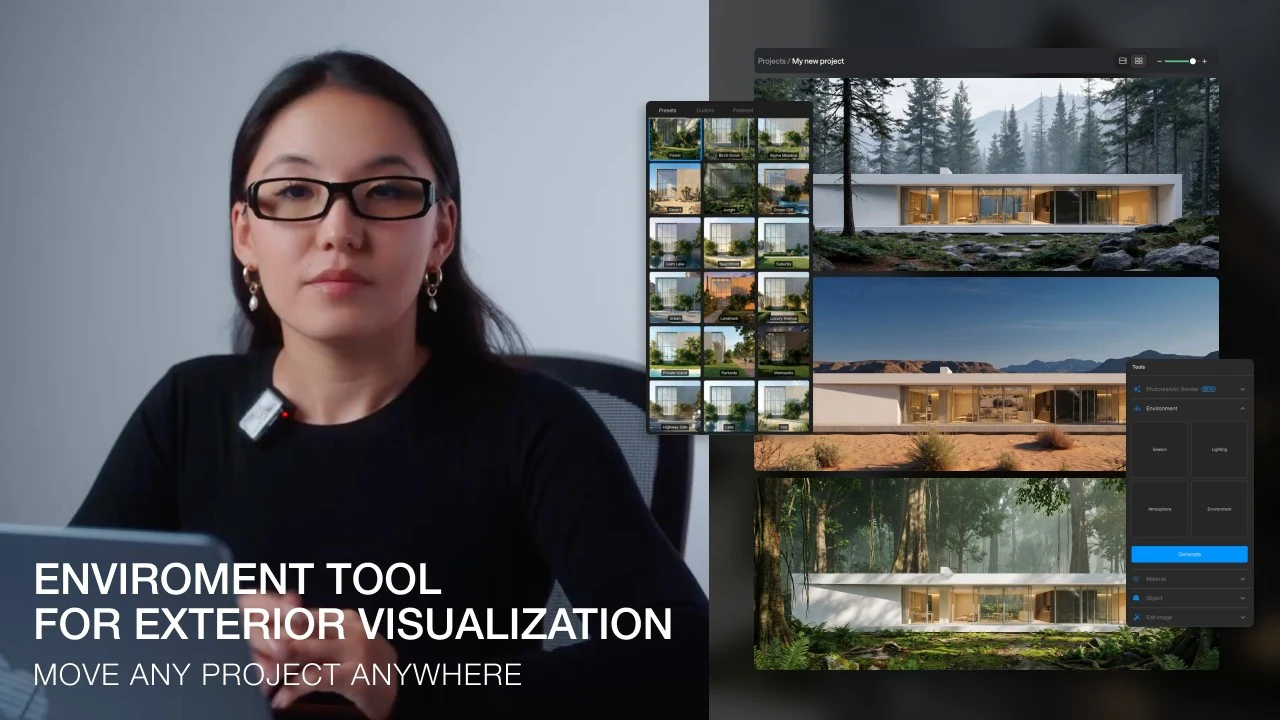Open the Atmosphere option tile

1160,509
